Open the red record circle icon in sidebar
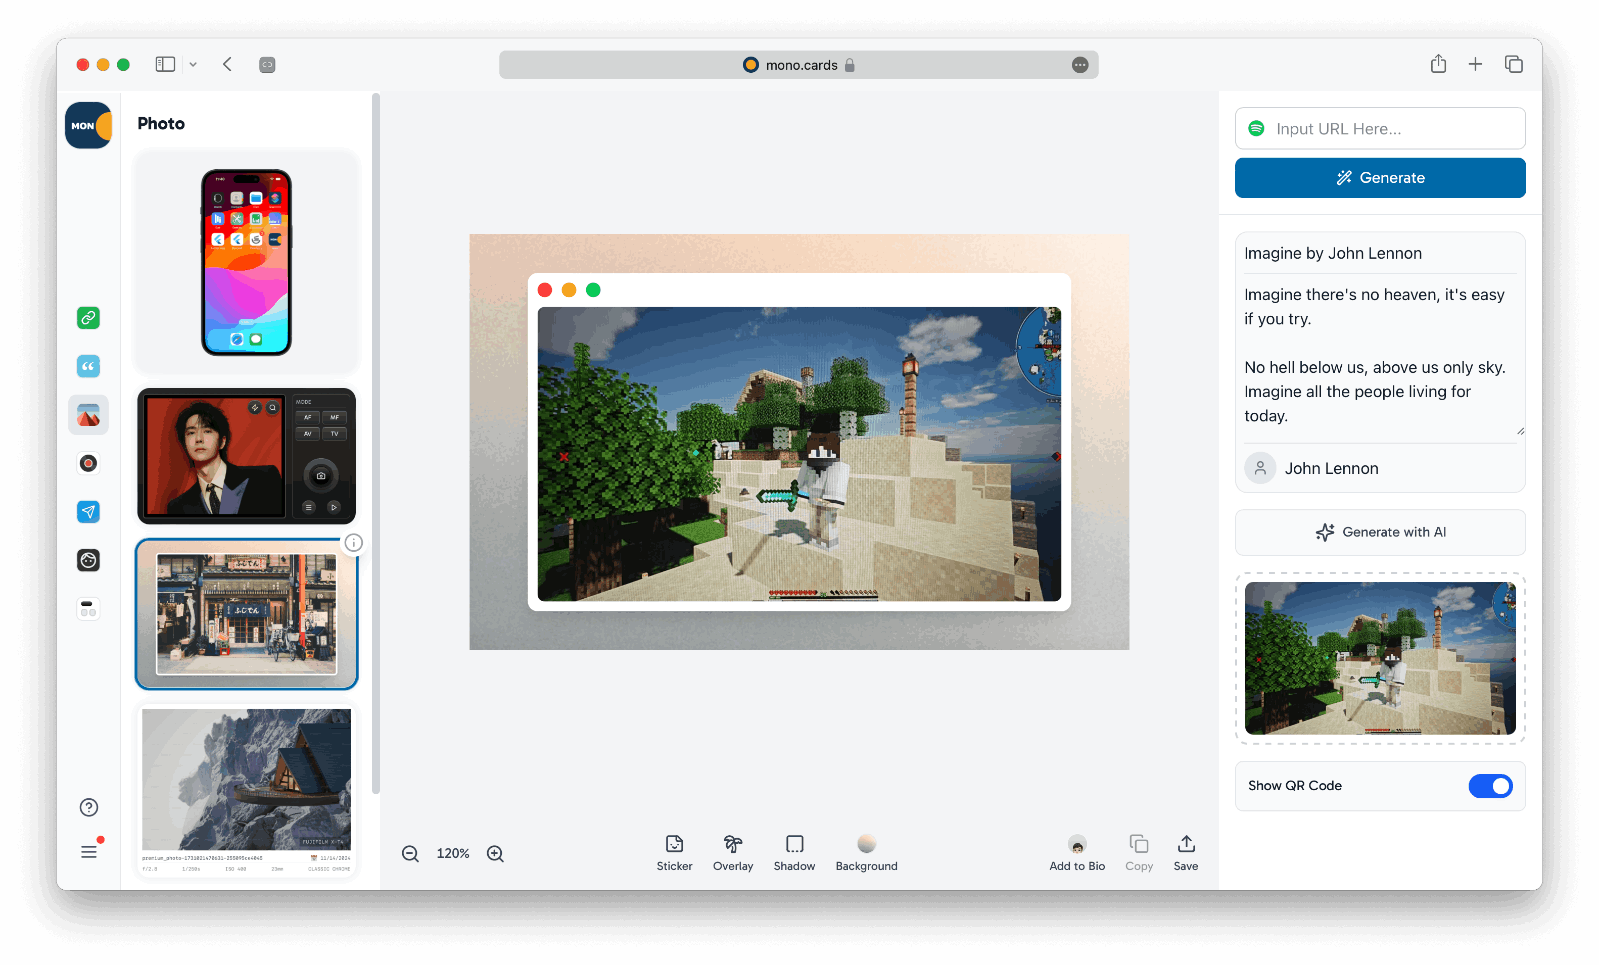 coord(88,463)
